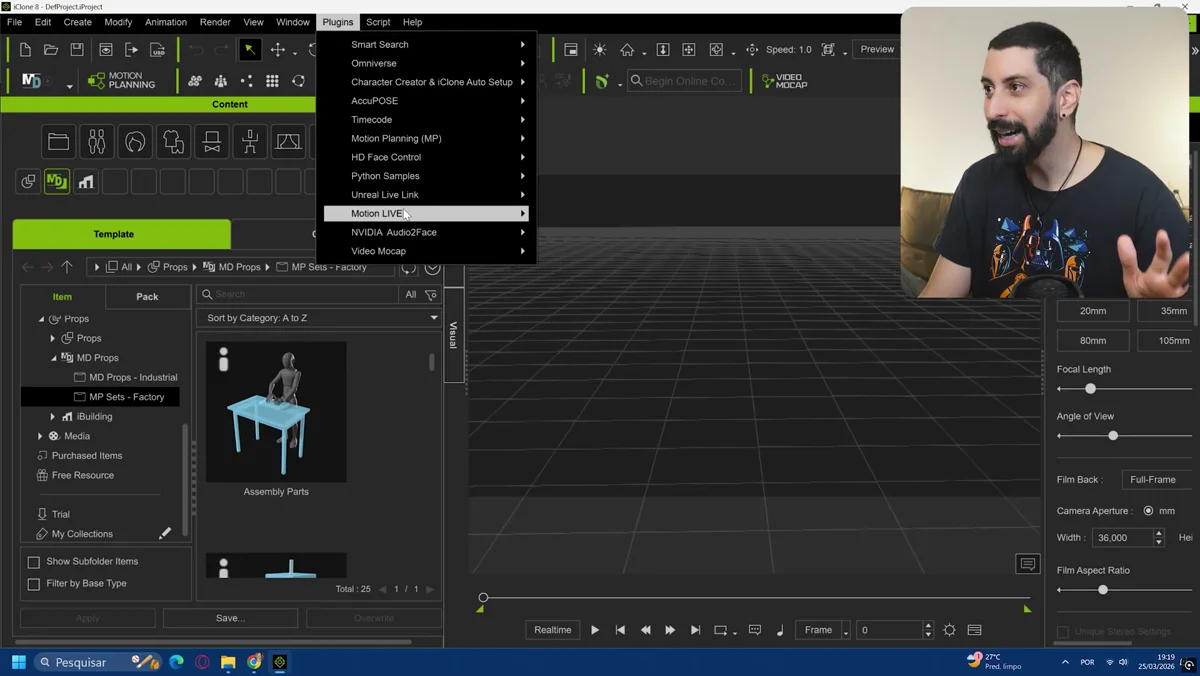Select the character actor icon in Content
The image size is (1200, 676).
(x=96, y=141)
